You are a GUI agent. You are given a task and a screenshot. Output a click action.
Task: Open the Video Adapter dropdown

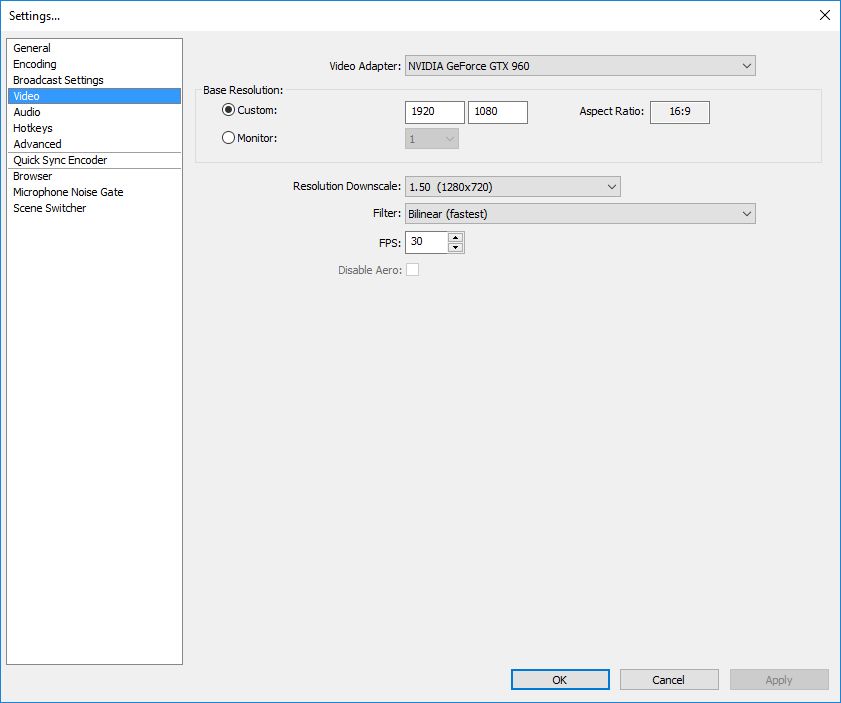580,67
